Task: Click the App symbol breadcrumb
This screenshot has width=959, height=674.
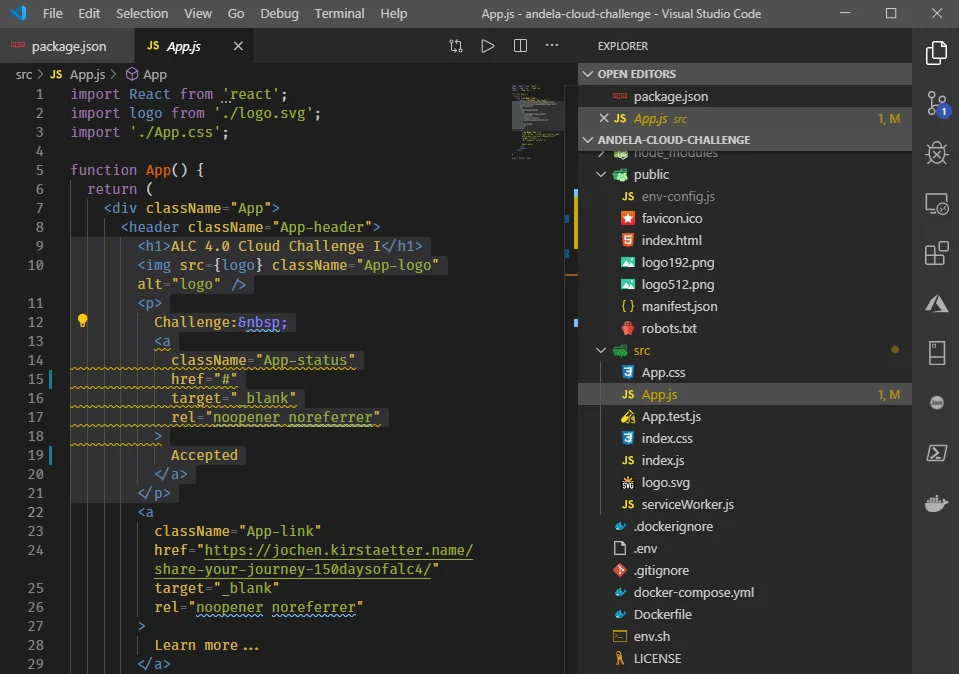Action: (x=147, y=75)
